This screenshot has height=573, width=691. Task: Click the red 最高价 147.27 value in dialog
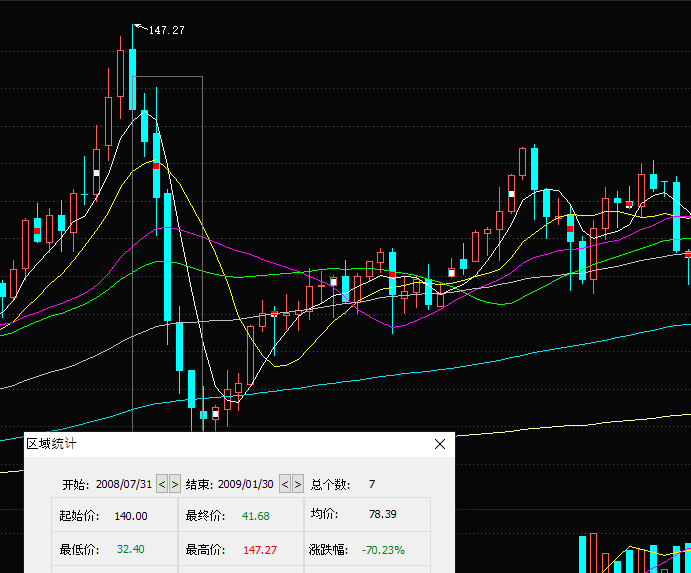(x=258, y=550)
